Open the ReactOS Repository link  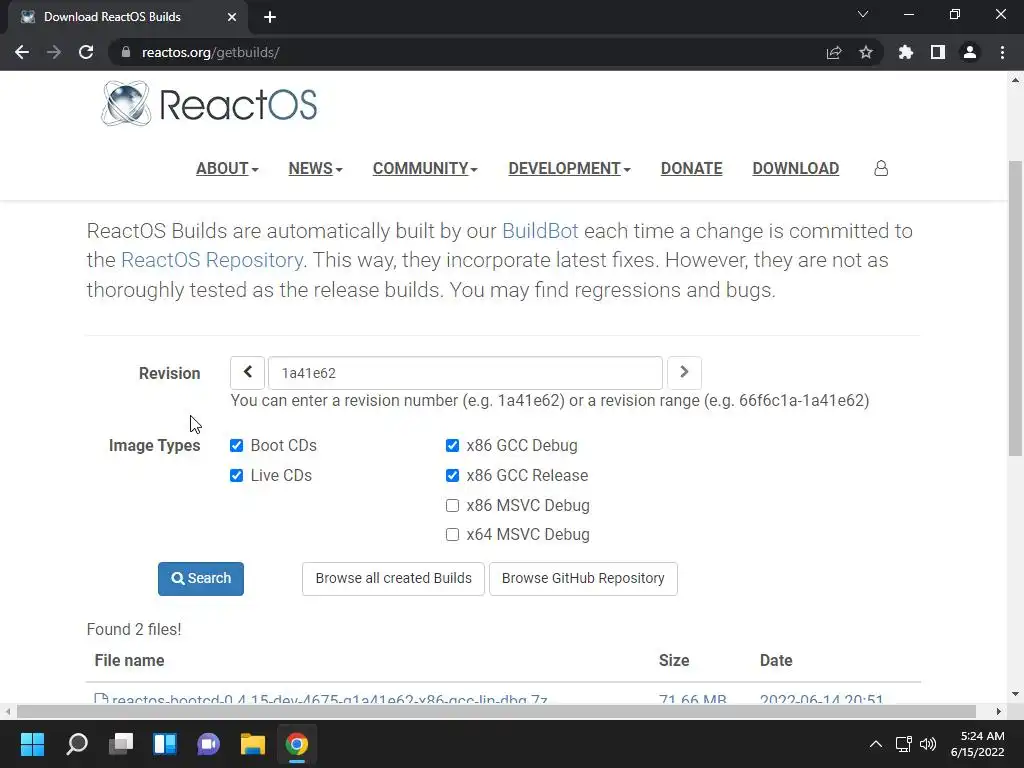pyautogui.click(x=212, y=260)
